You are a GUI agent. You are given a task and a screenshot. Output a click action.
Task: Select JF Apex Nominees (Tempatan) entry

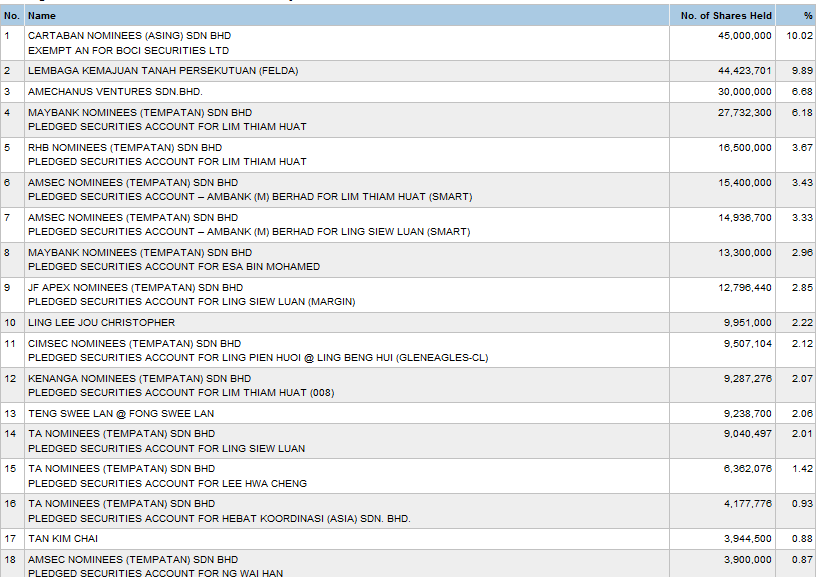135,288
